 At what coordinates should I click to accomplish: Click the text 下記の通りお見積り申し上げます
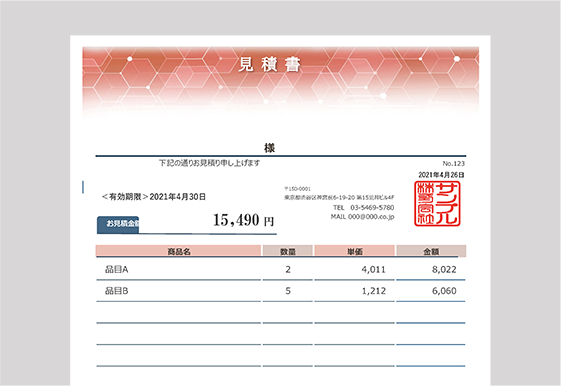[209, 163]
